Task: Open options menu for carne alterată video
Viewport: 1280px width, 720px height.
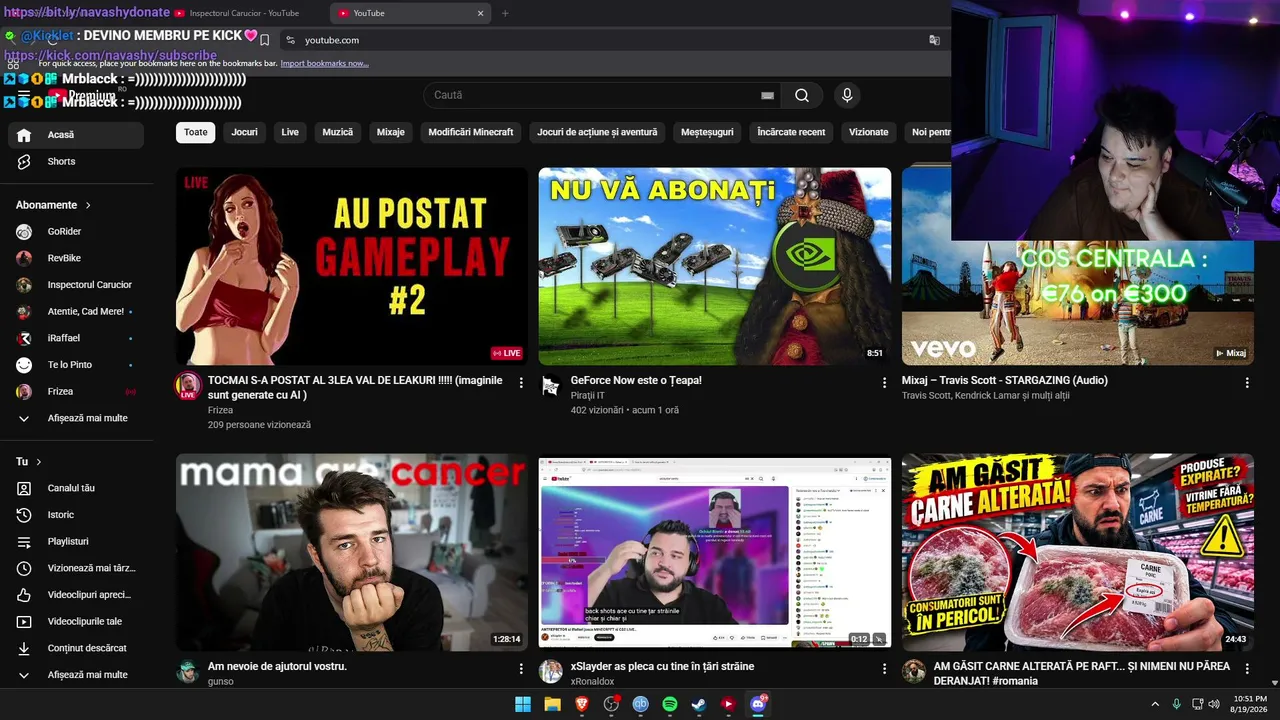Action: [1247, 668]
